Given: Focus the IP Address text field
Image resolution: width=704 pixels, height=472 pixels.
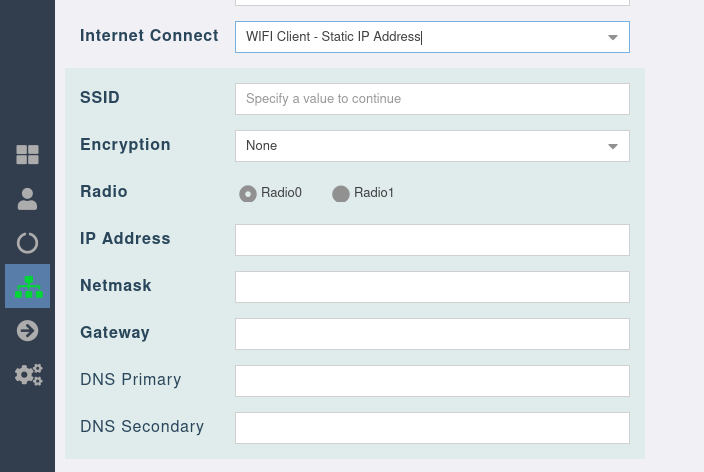Looking at the screenshot, I should point(432,240).
